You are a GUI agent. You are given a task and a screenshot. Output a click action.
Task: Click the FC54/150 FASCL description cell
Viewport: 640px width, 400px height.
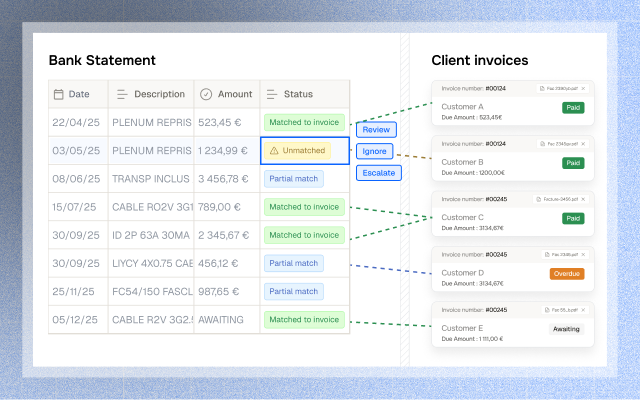click(x=151, y=291)
